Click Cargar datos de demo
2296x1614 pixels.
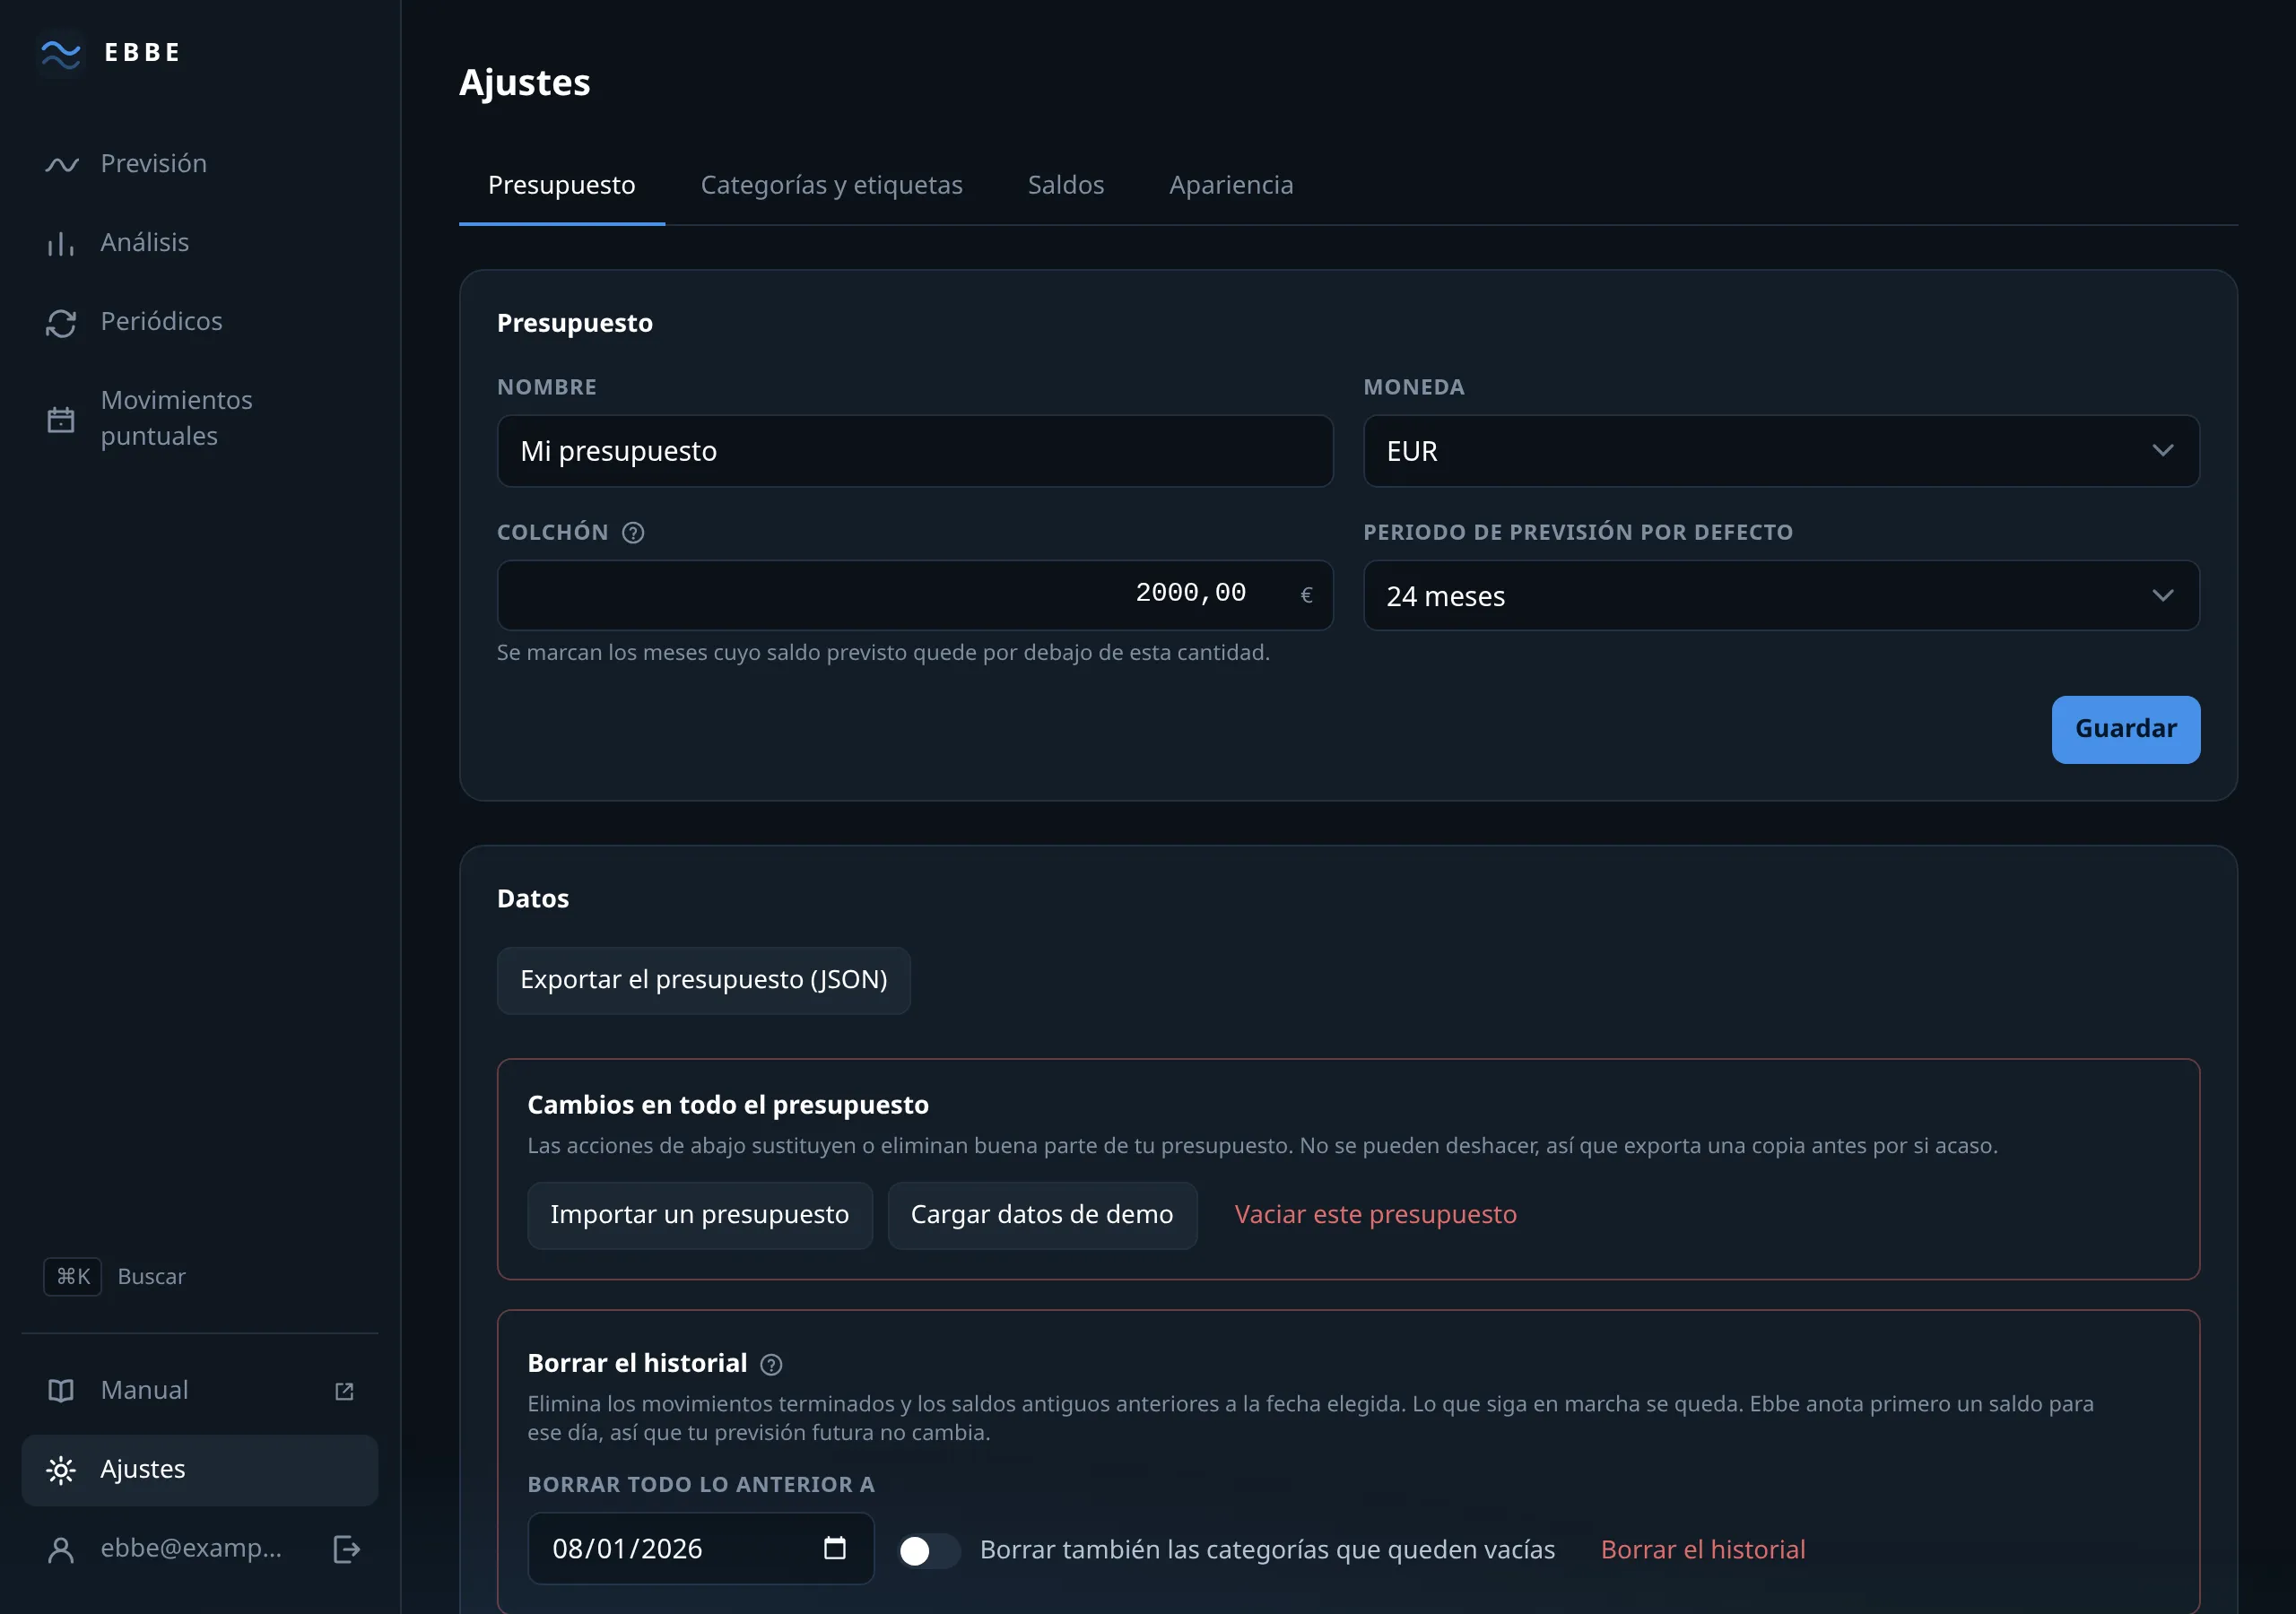click(1042, 1215)
